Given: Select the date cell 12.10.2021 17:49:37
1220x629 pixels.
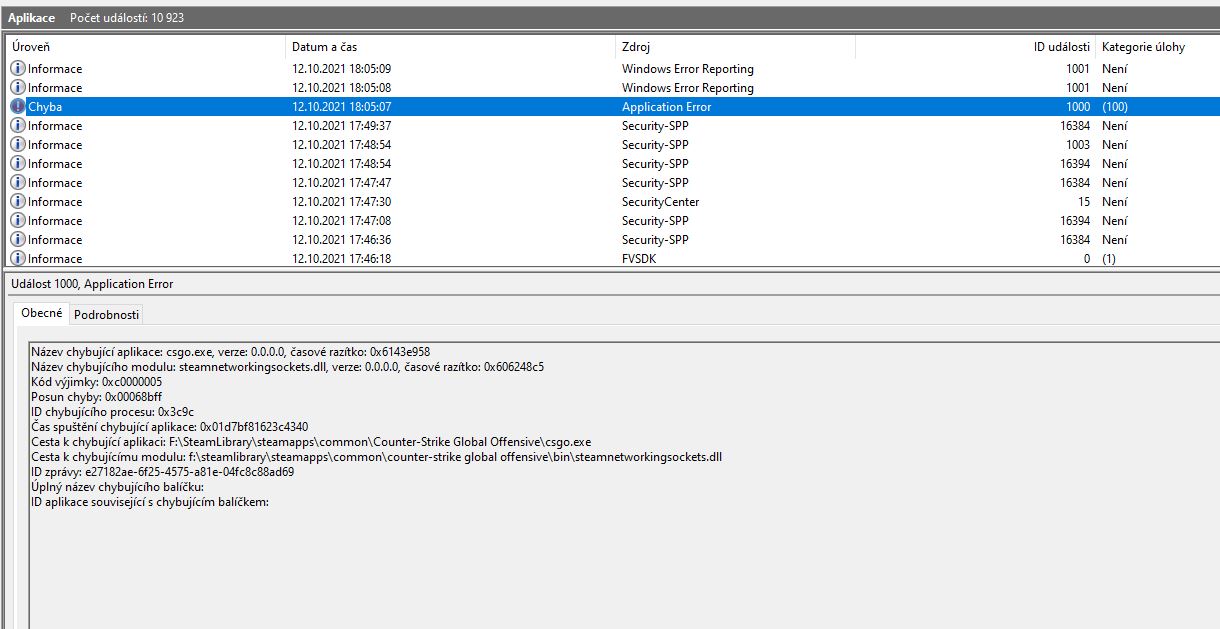Looking at the screenshot, I should click(x=341, y=126).
